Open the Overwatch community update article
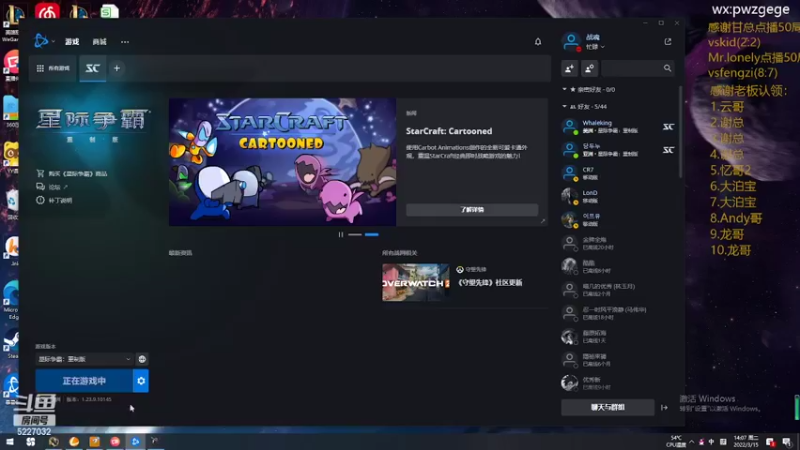The width and height of the screenshot is (800, 450). (x=490, y=283)
